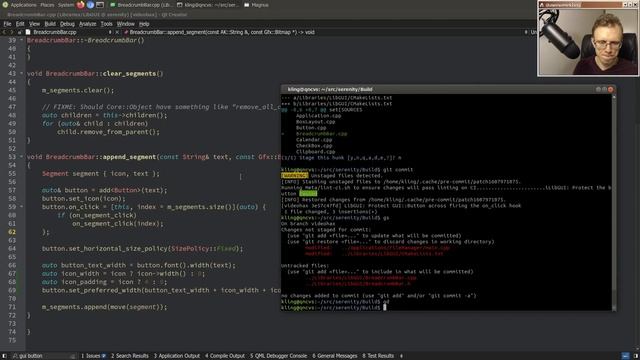Launch terminal icon in the top panel
This screenshot has width=640, height=360.
(x=100, y=5)
